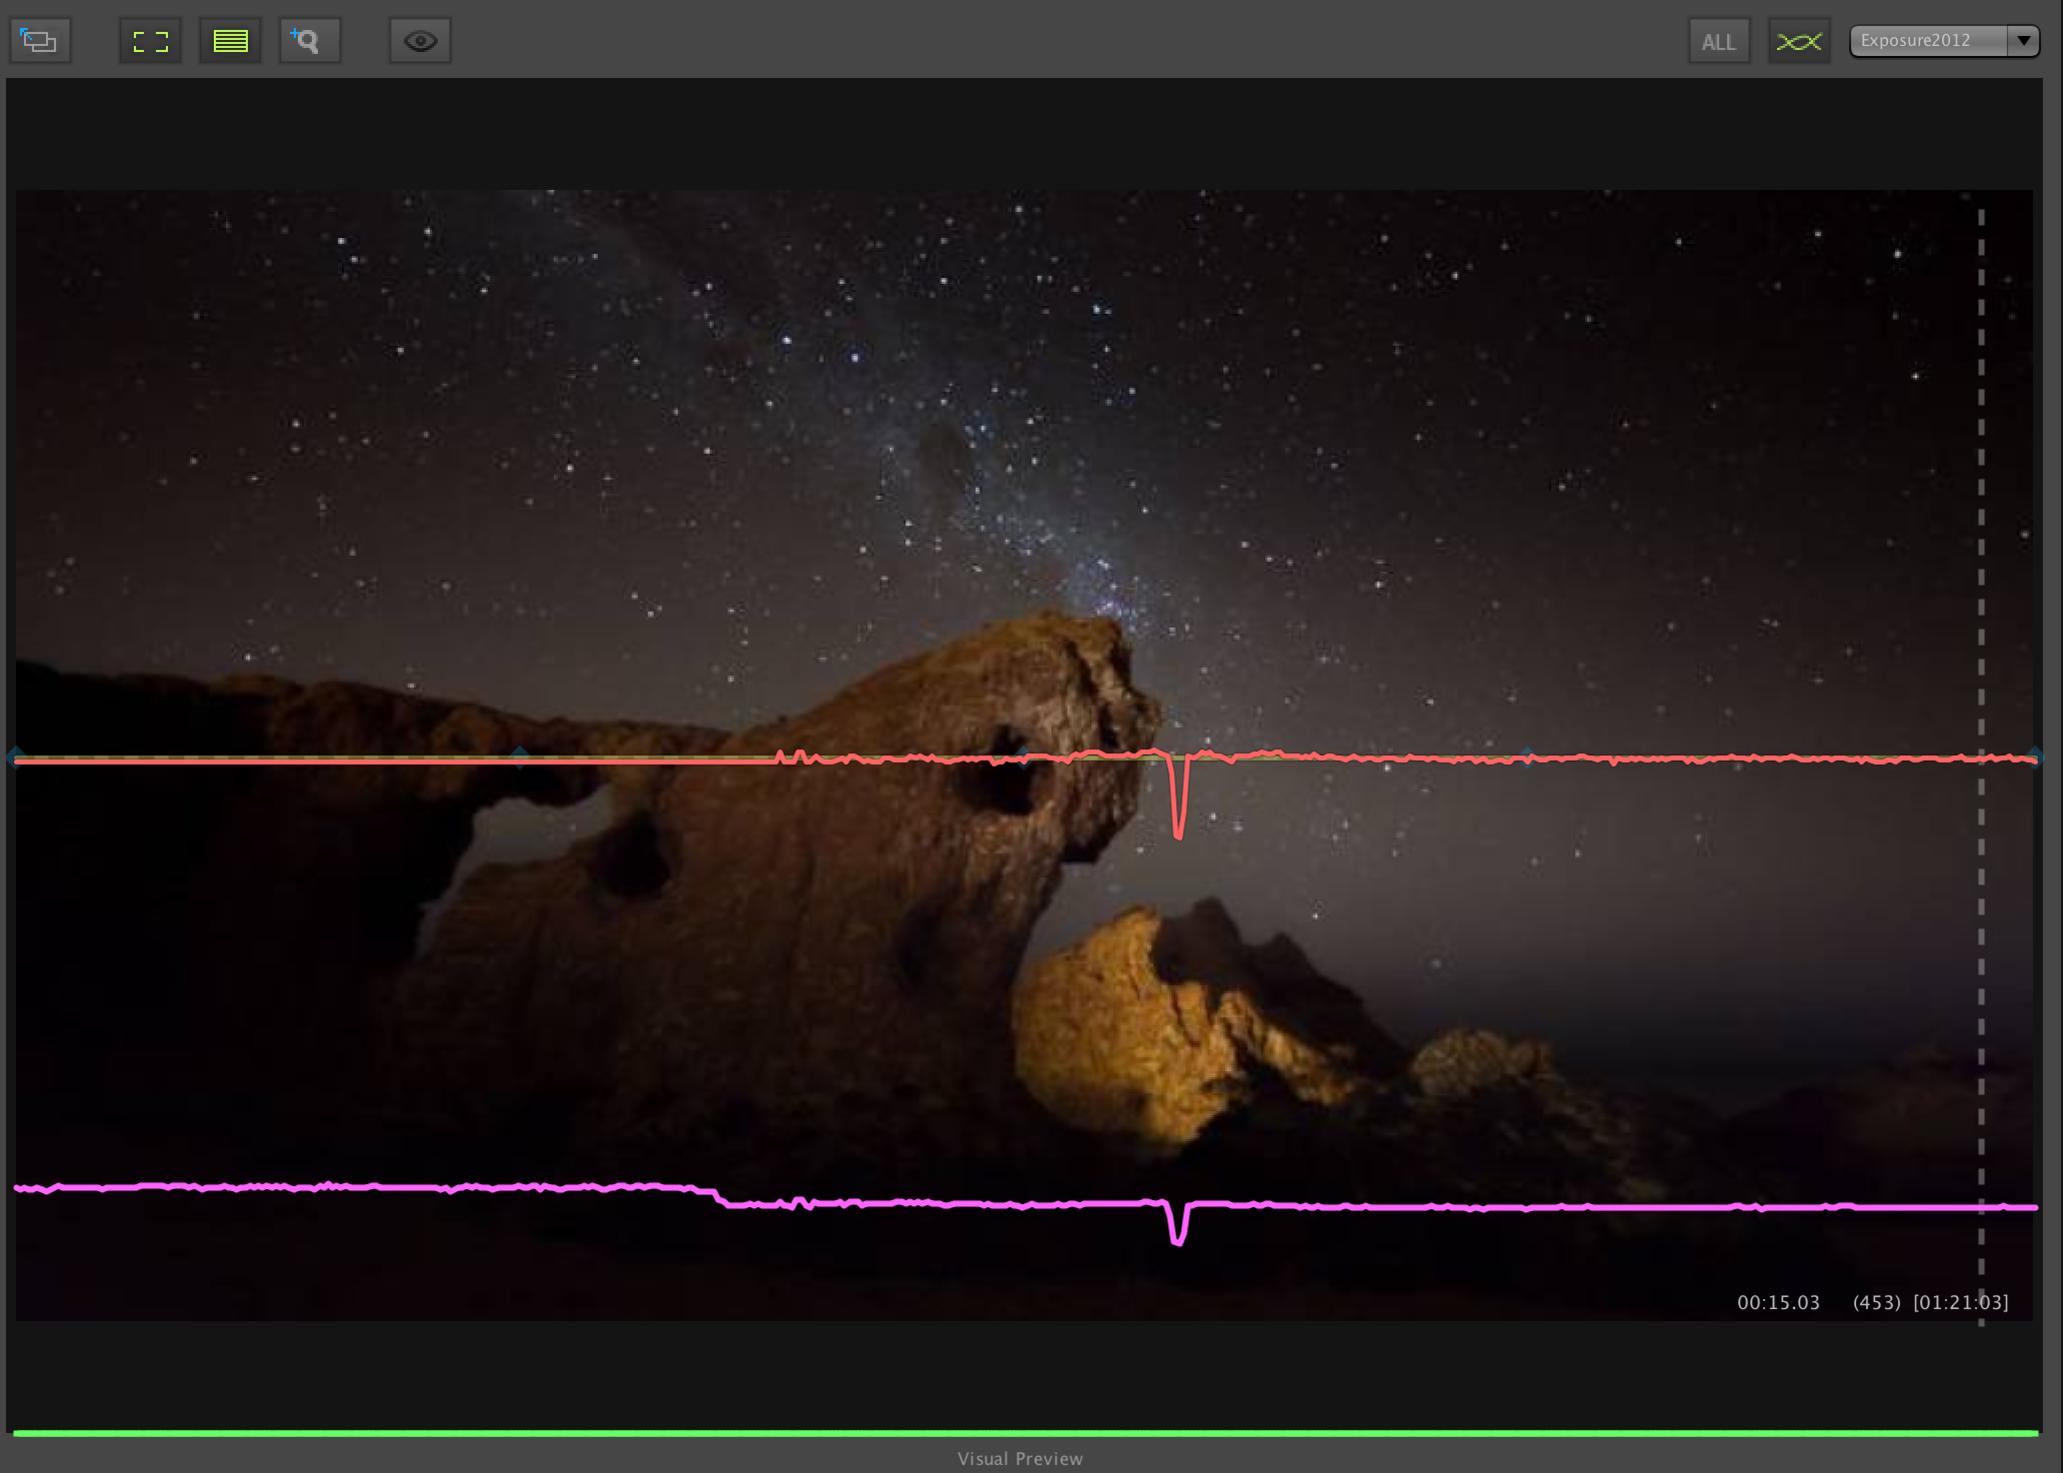Toggle the eye preview visibility button

[420, 41]
